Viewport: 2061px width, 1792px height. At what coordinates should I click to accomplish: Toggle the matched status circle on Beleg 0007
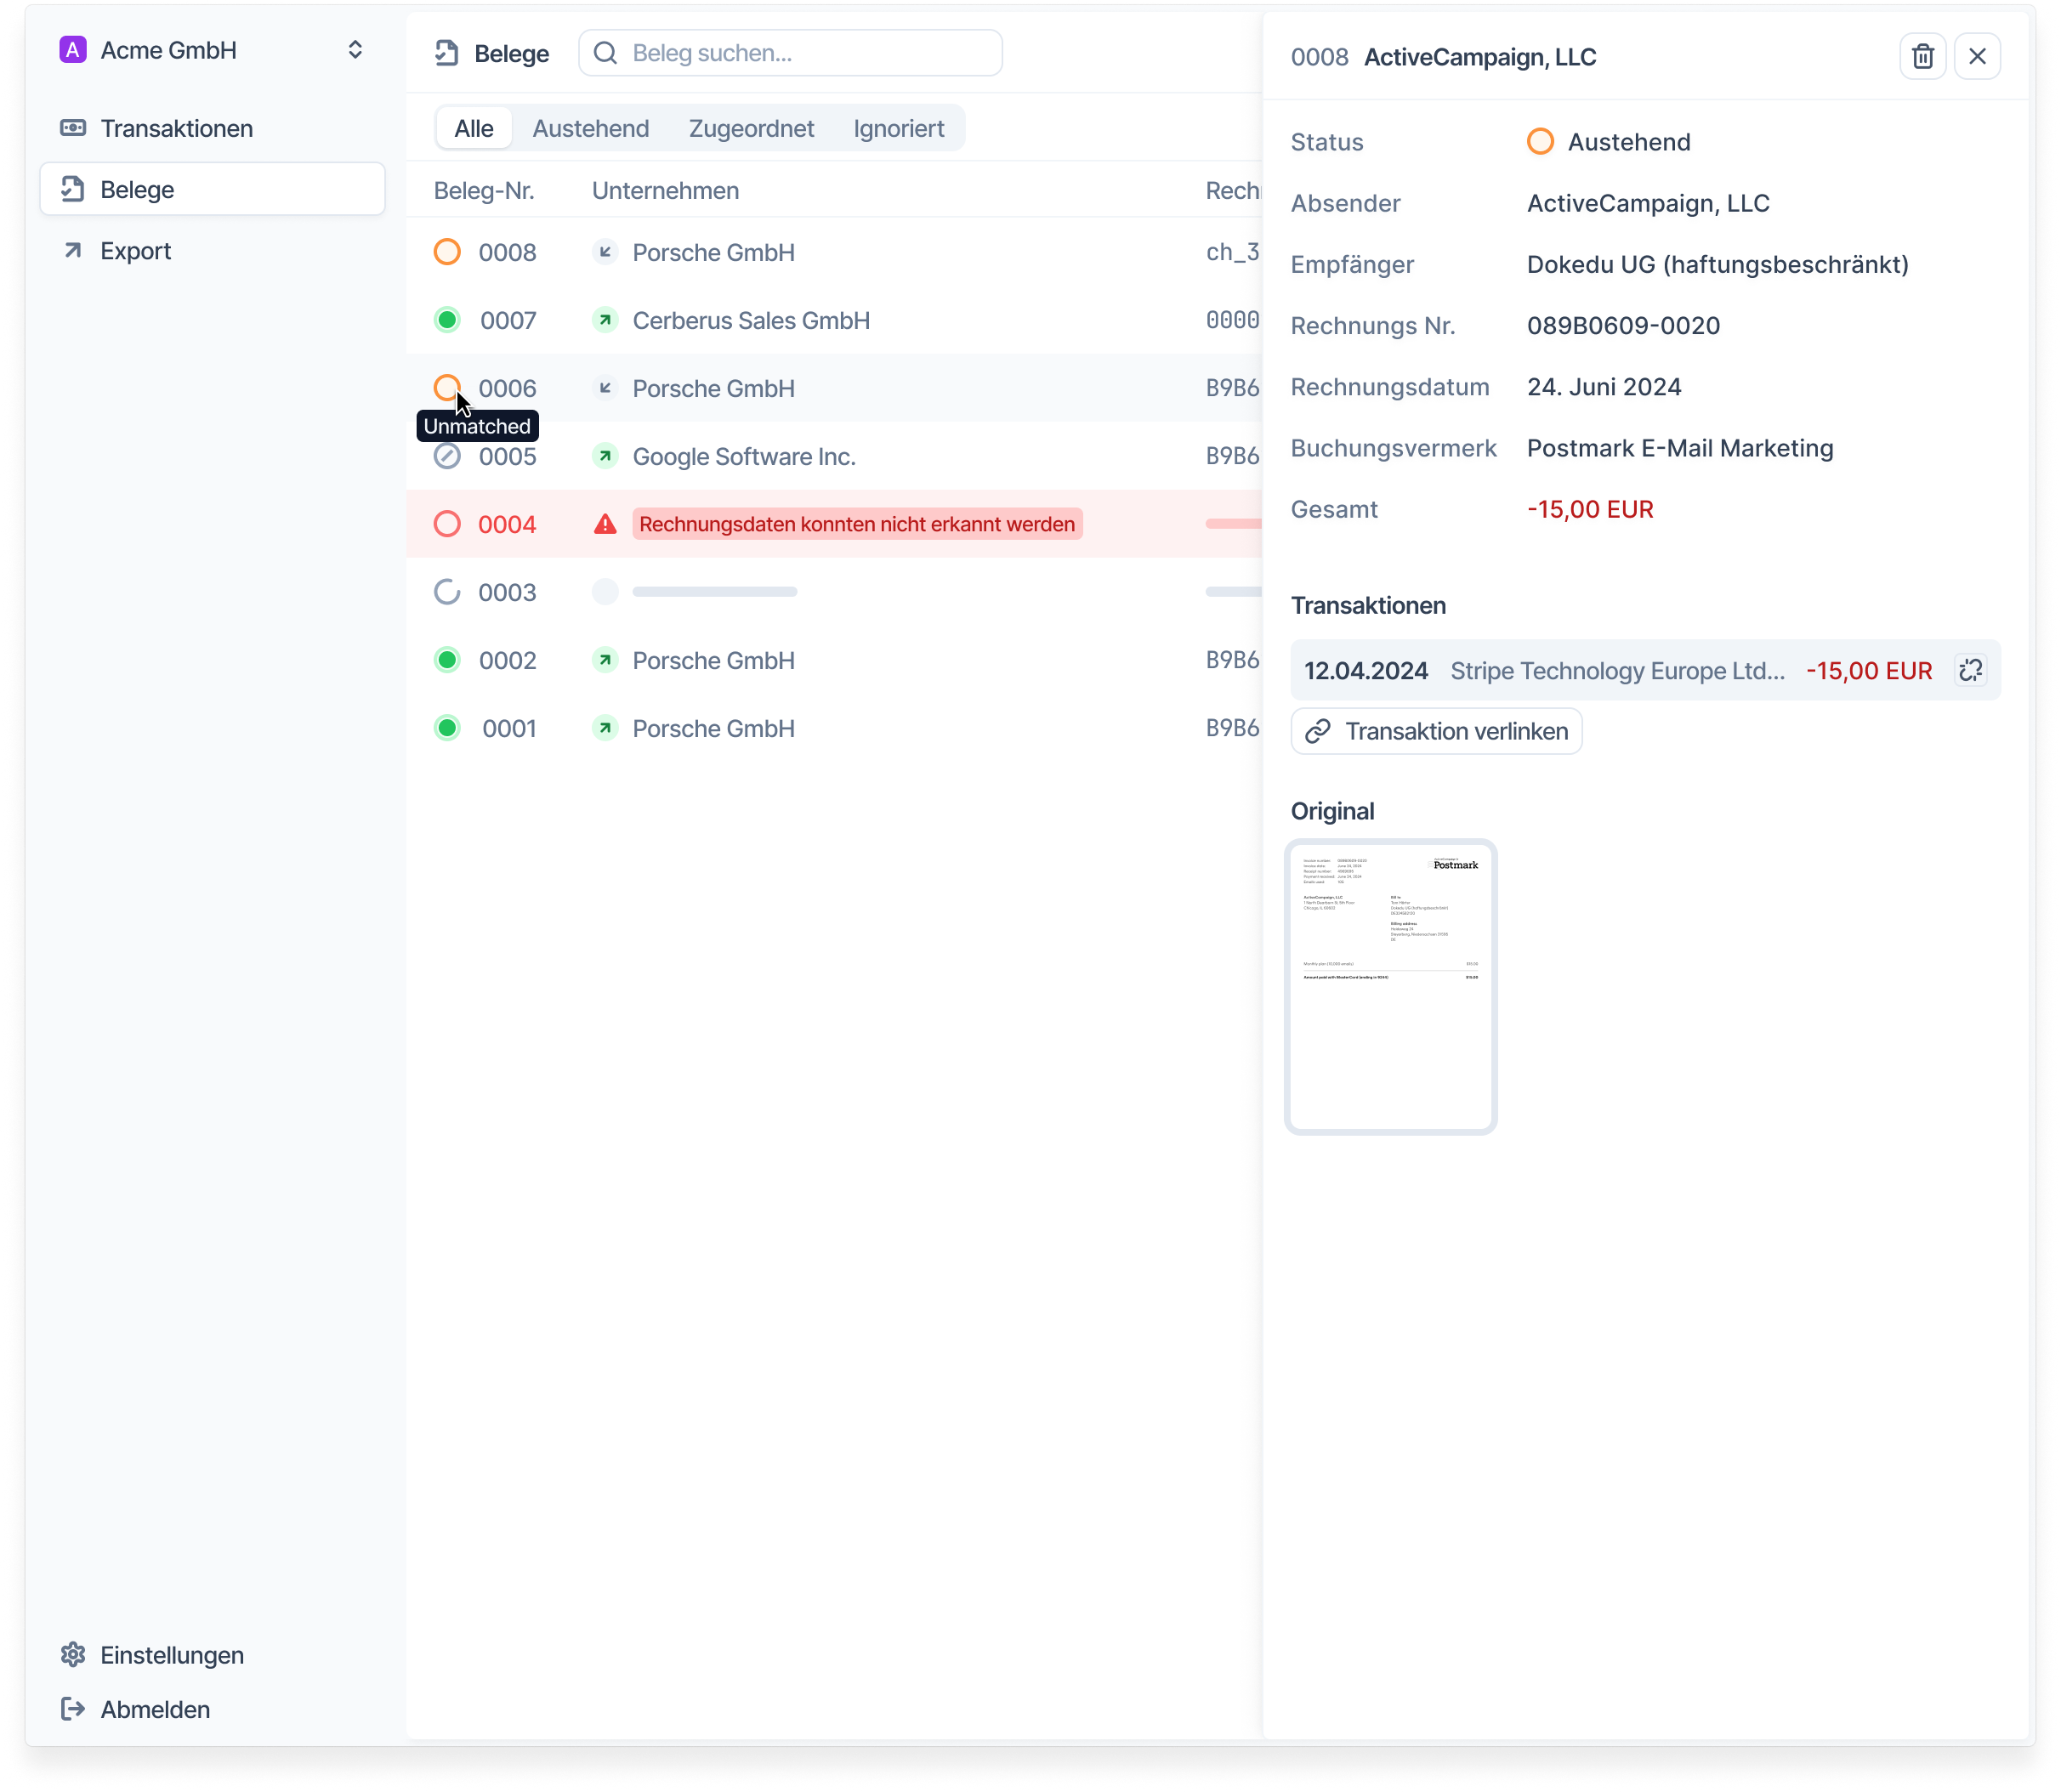tap(447, 320)
